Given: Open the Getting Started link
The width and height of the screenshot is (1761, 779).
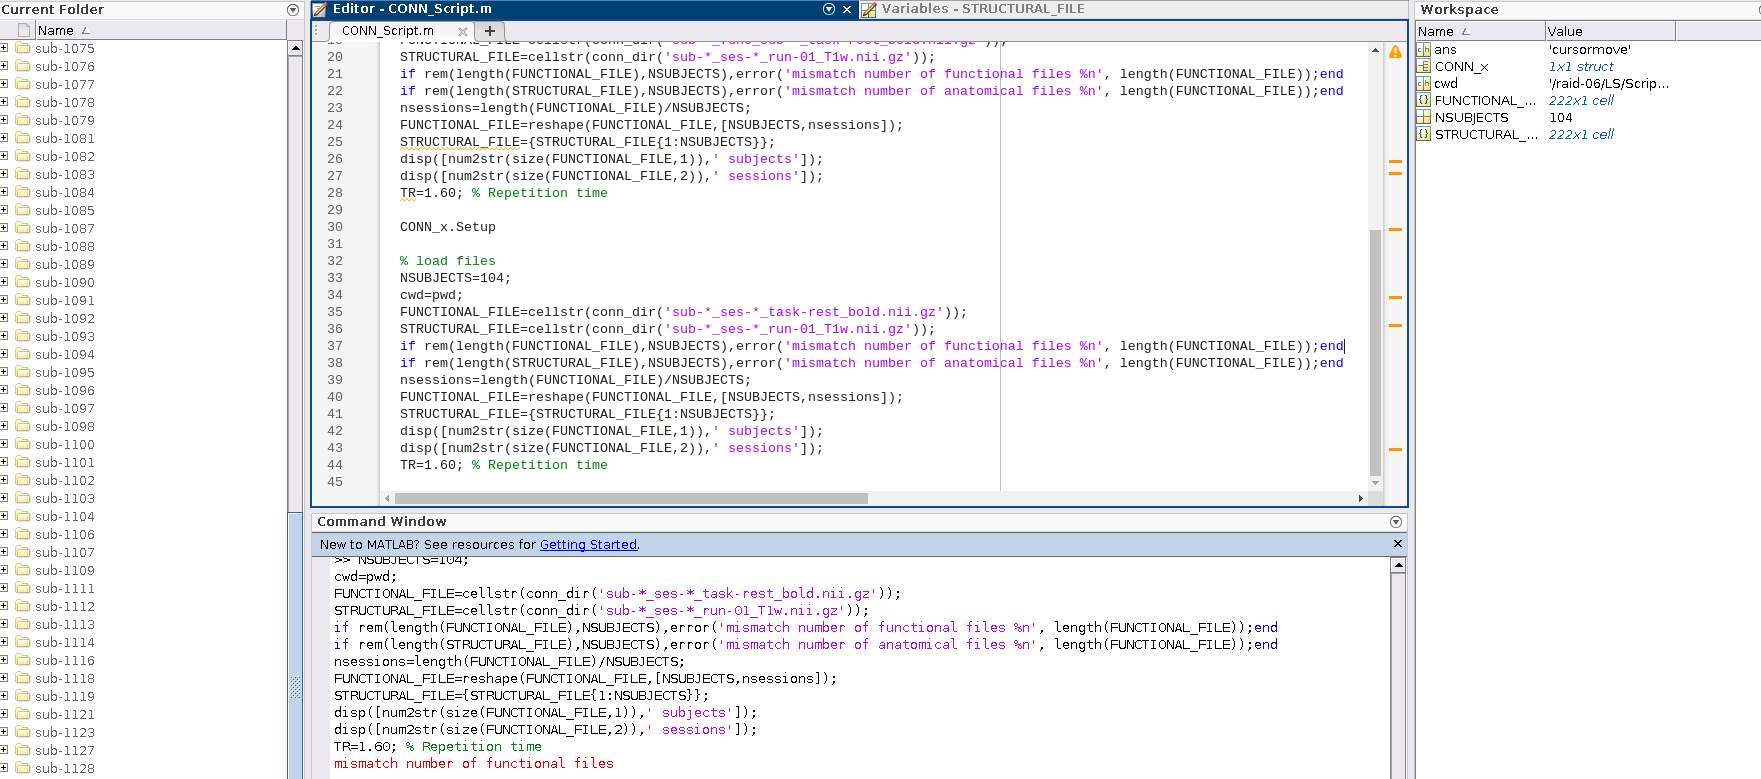Looking at the screenshot, I should coord(588,545).
